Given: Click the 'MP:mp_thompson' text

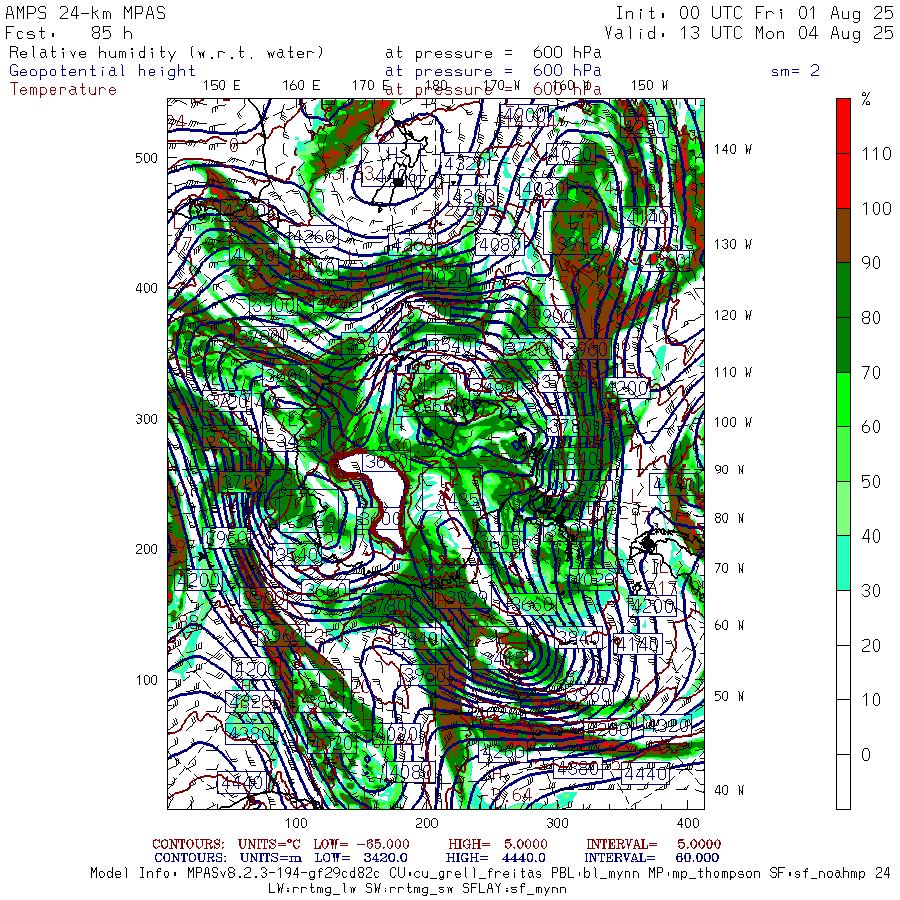Looking at the screenshot, I should pyautogui.click(x=705, y=874).
